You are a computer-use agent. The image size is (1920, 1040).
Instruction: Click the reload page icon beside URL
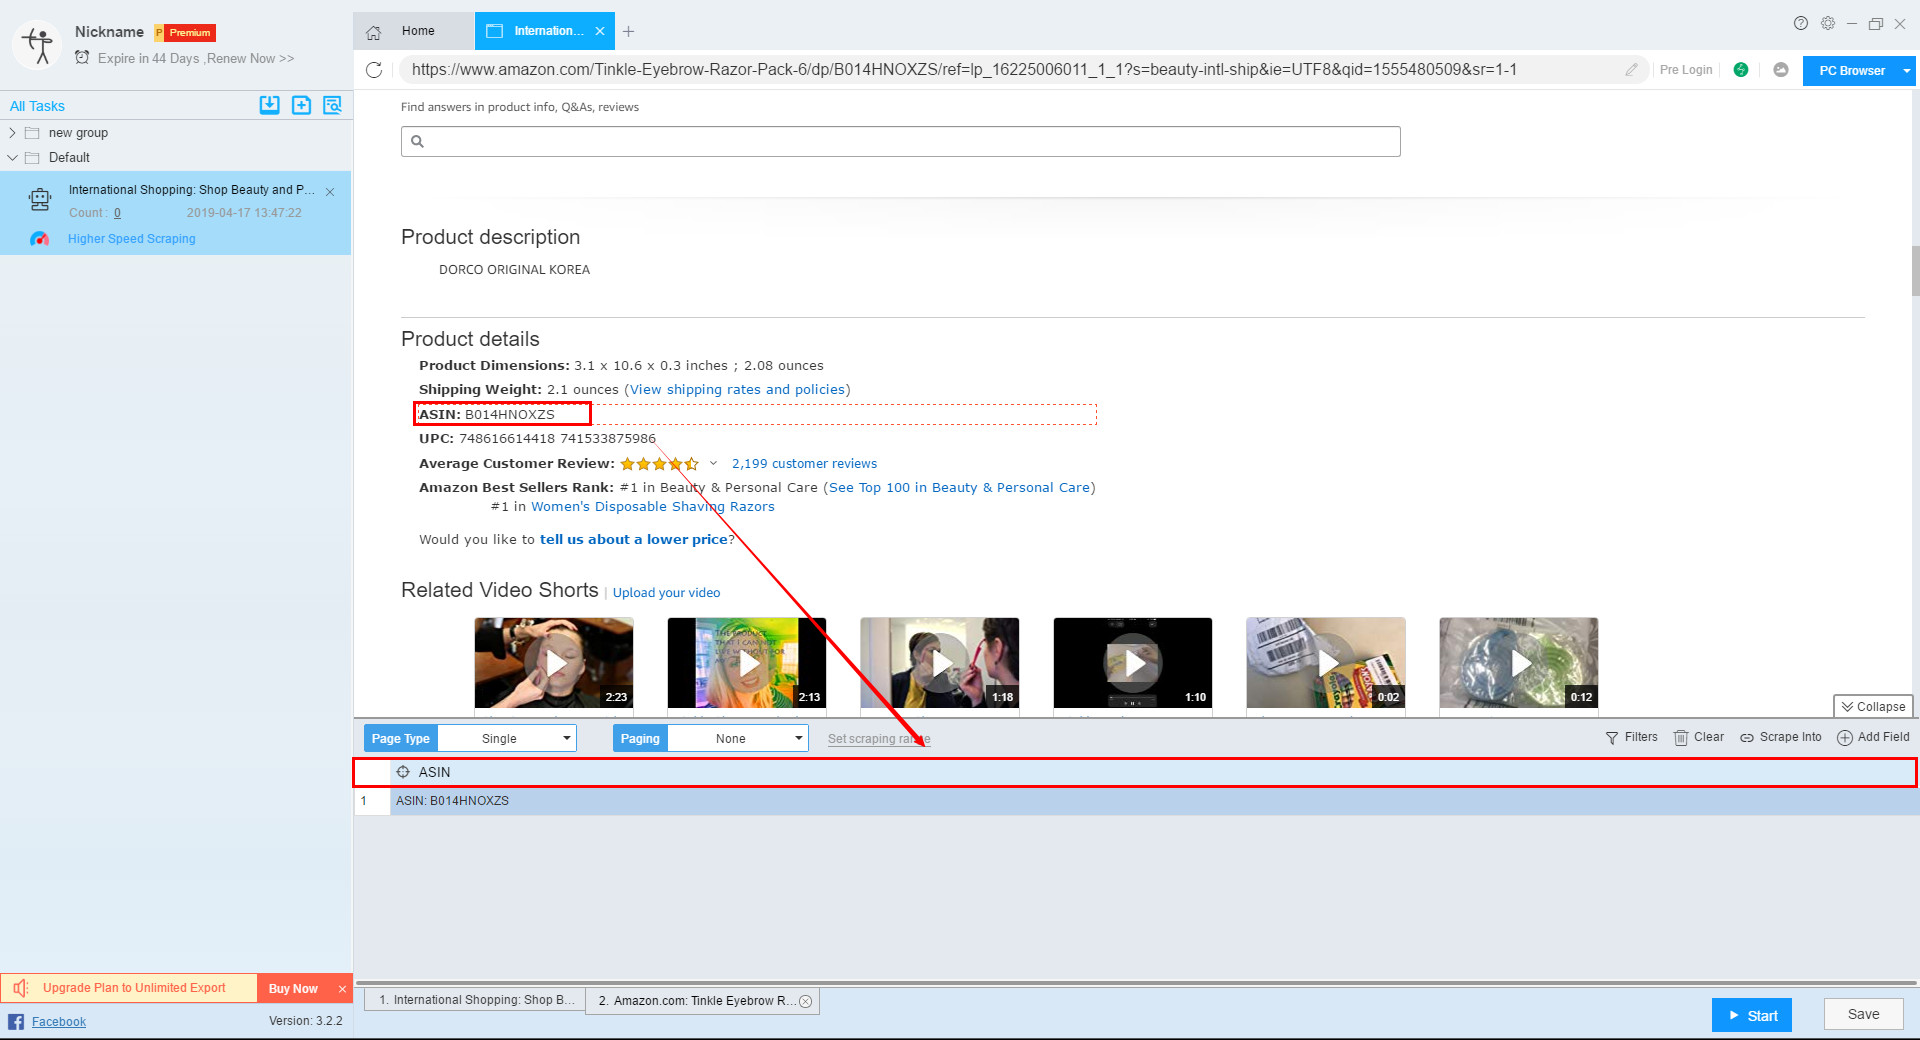pyautogui.click(x=374, y=70)
